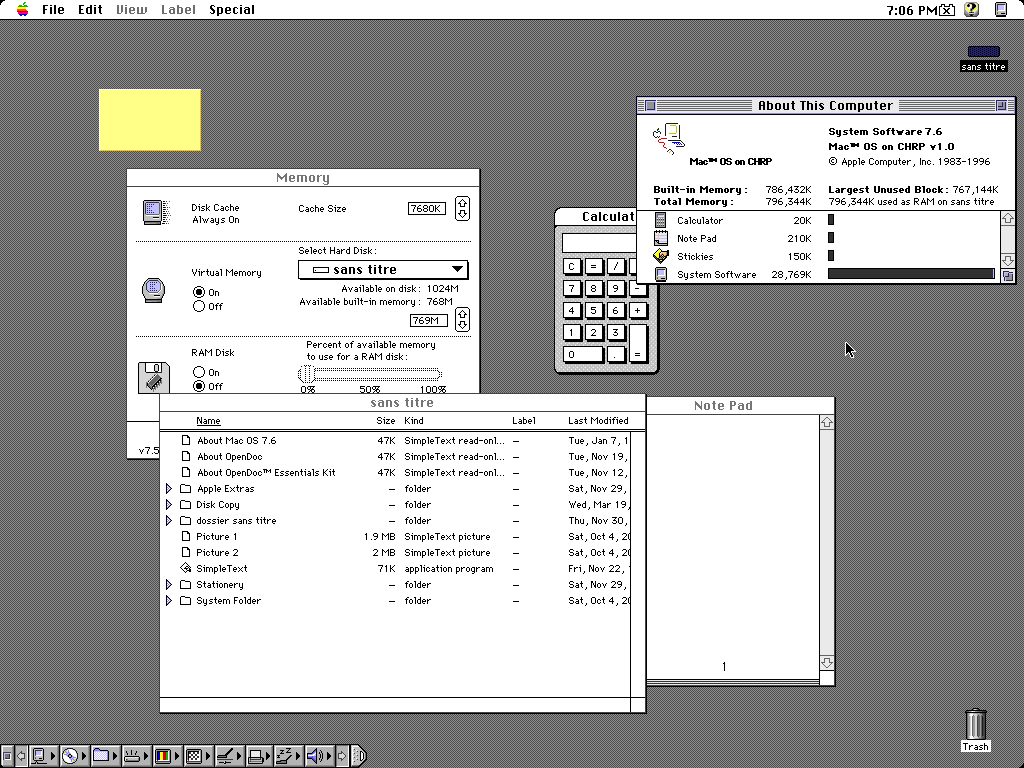Click the RAM disk percent slider handle
This screenshot has height=768, width=1024.
pos(308,374)
